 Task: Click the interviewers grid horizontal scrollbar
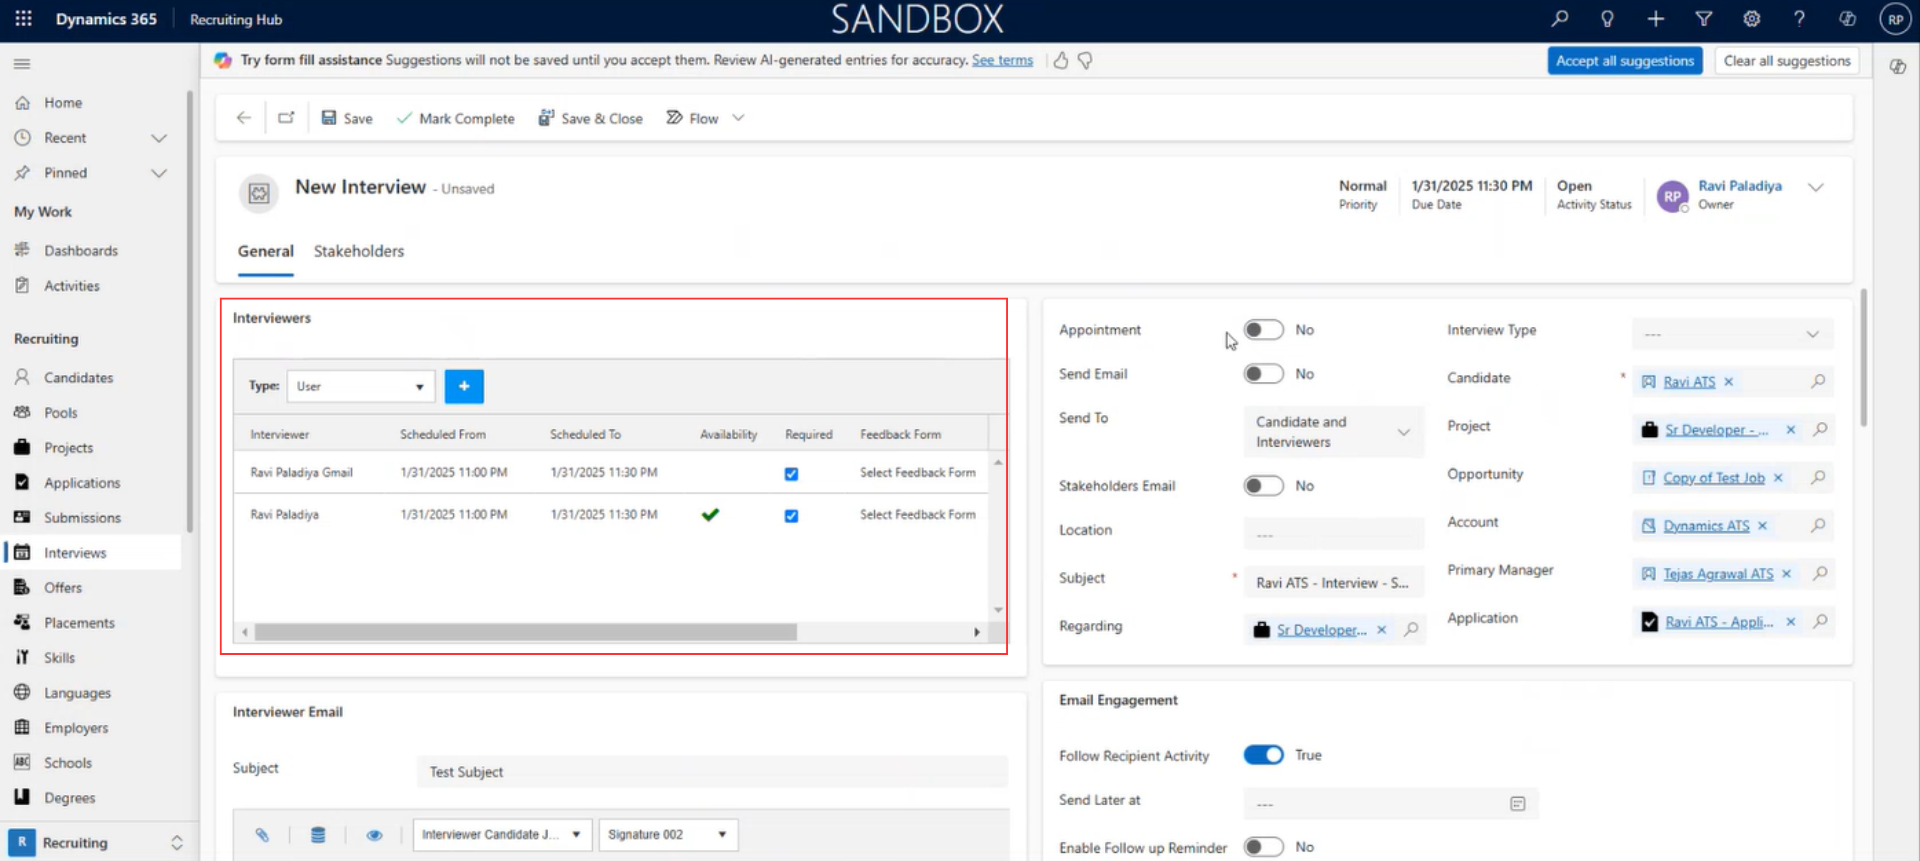(x=526, y=632)
